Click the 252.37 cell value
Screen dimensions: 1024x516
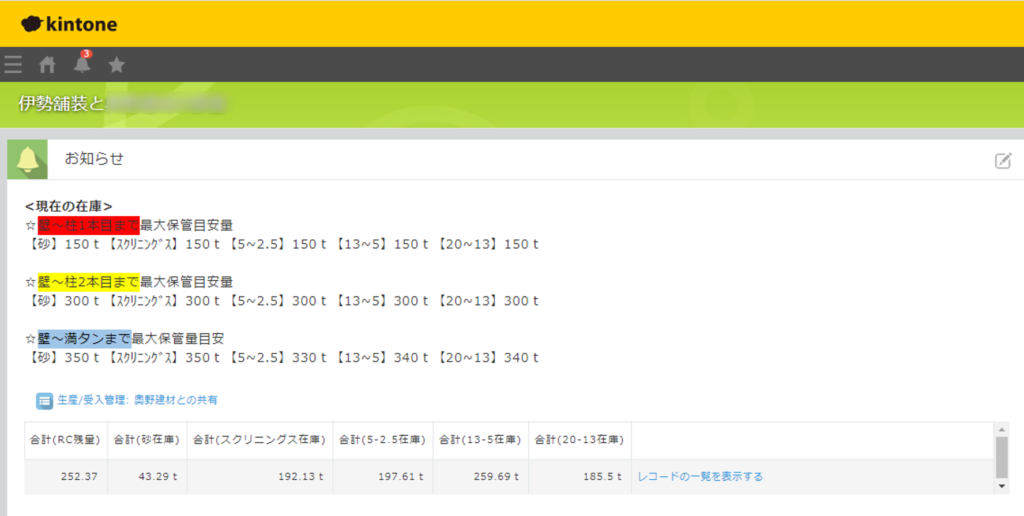(79, 476)
